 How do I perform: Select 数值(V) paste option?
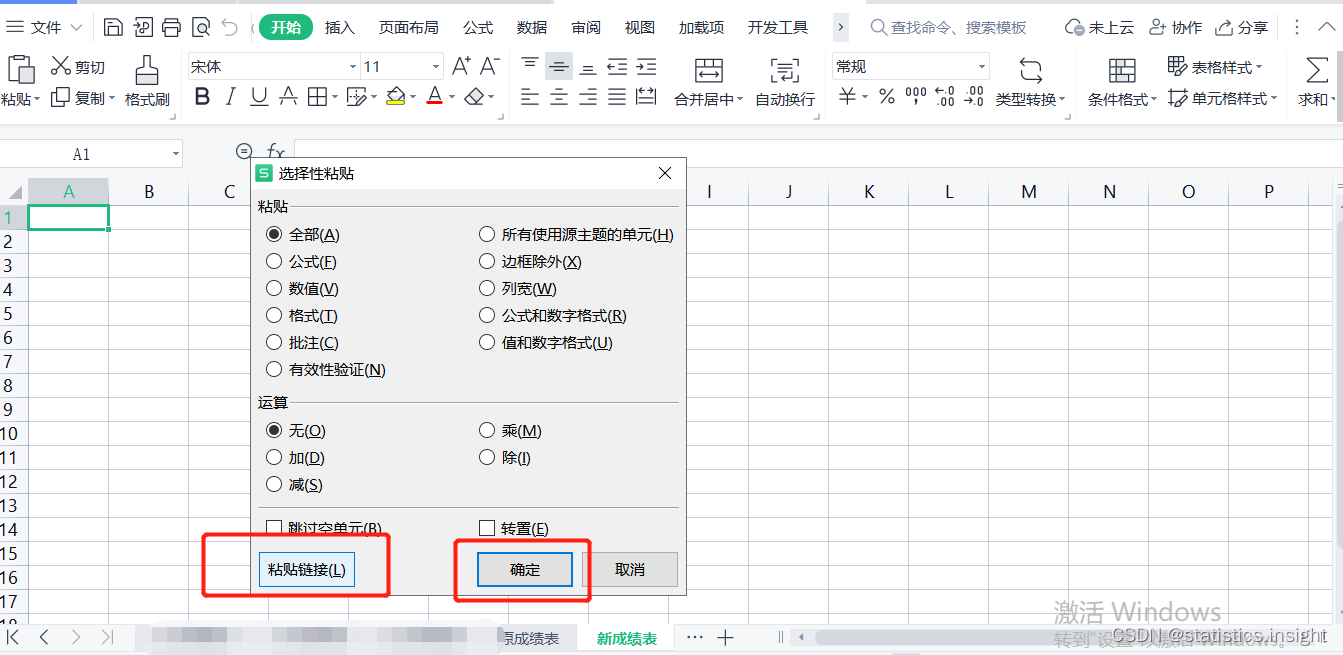[302, 289]
